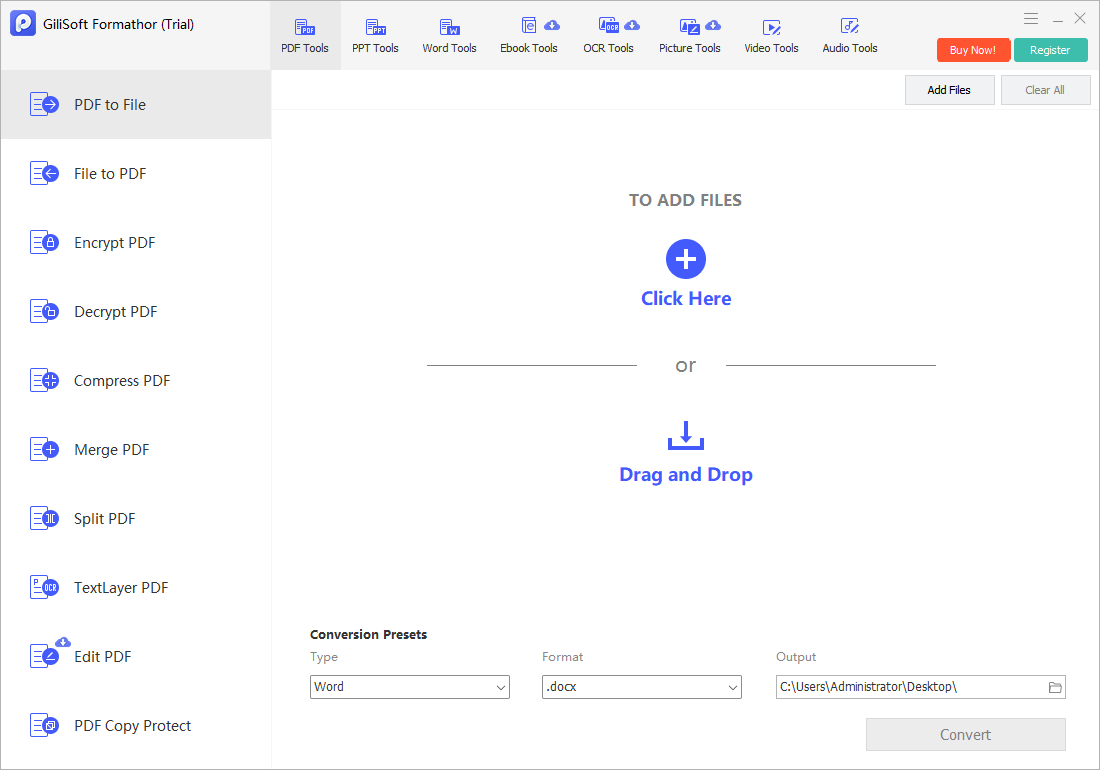Open the OCR Tools icon
Image resolution: width=1100 pixels, height=770 pixels.
[x=608, y=26]
